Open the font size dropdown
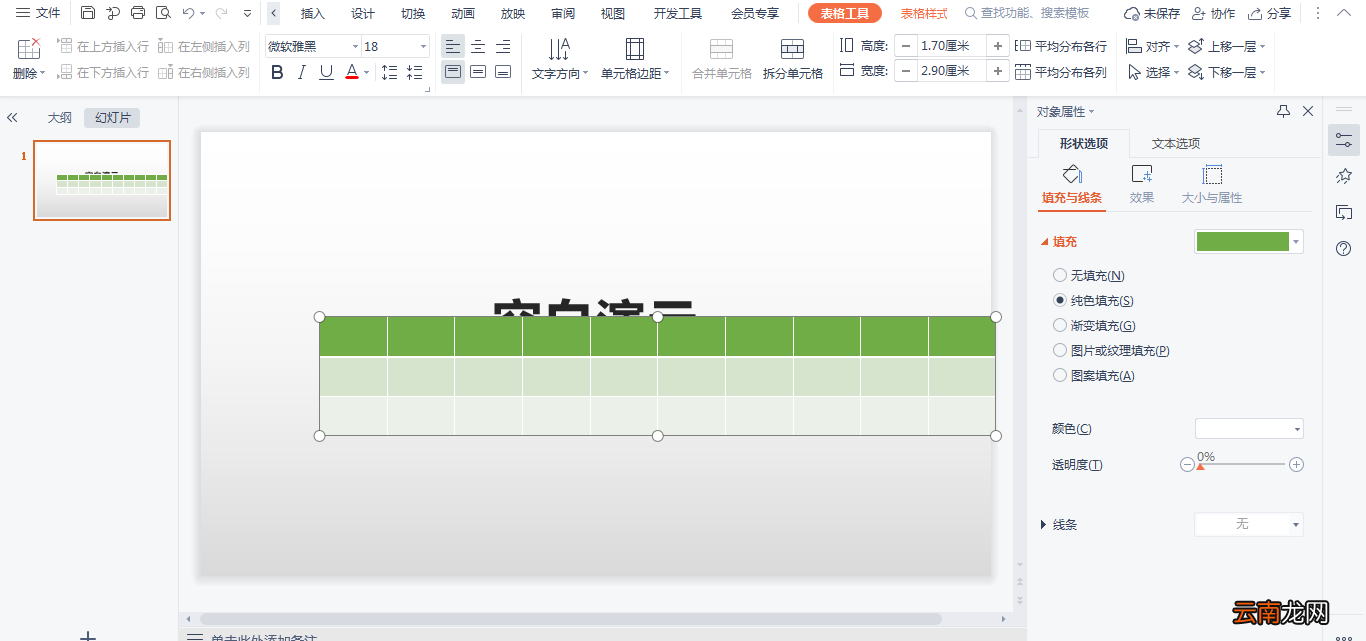Screen dimensions: 1366x641 pyautogui.click(x=421, y=46)
